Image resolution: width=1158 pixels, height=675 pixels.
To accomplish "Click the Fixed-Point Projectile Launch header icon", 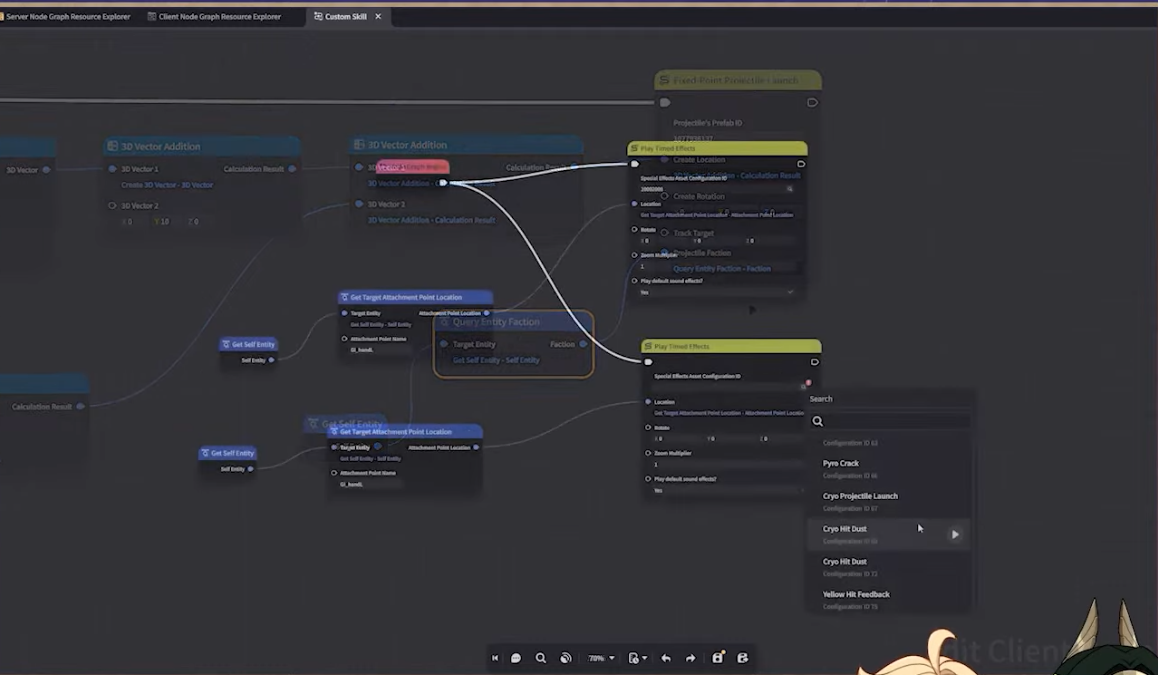I will pyautogui.click(x=664, y=80).
